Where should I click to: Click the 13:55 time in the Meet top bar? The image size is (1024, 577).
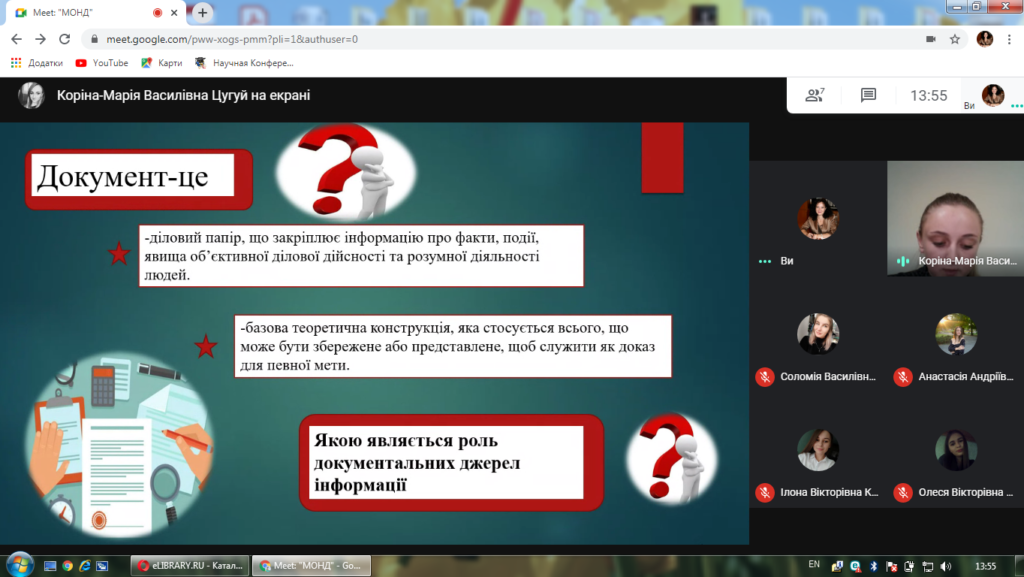(x=929, y=96)
